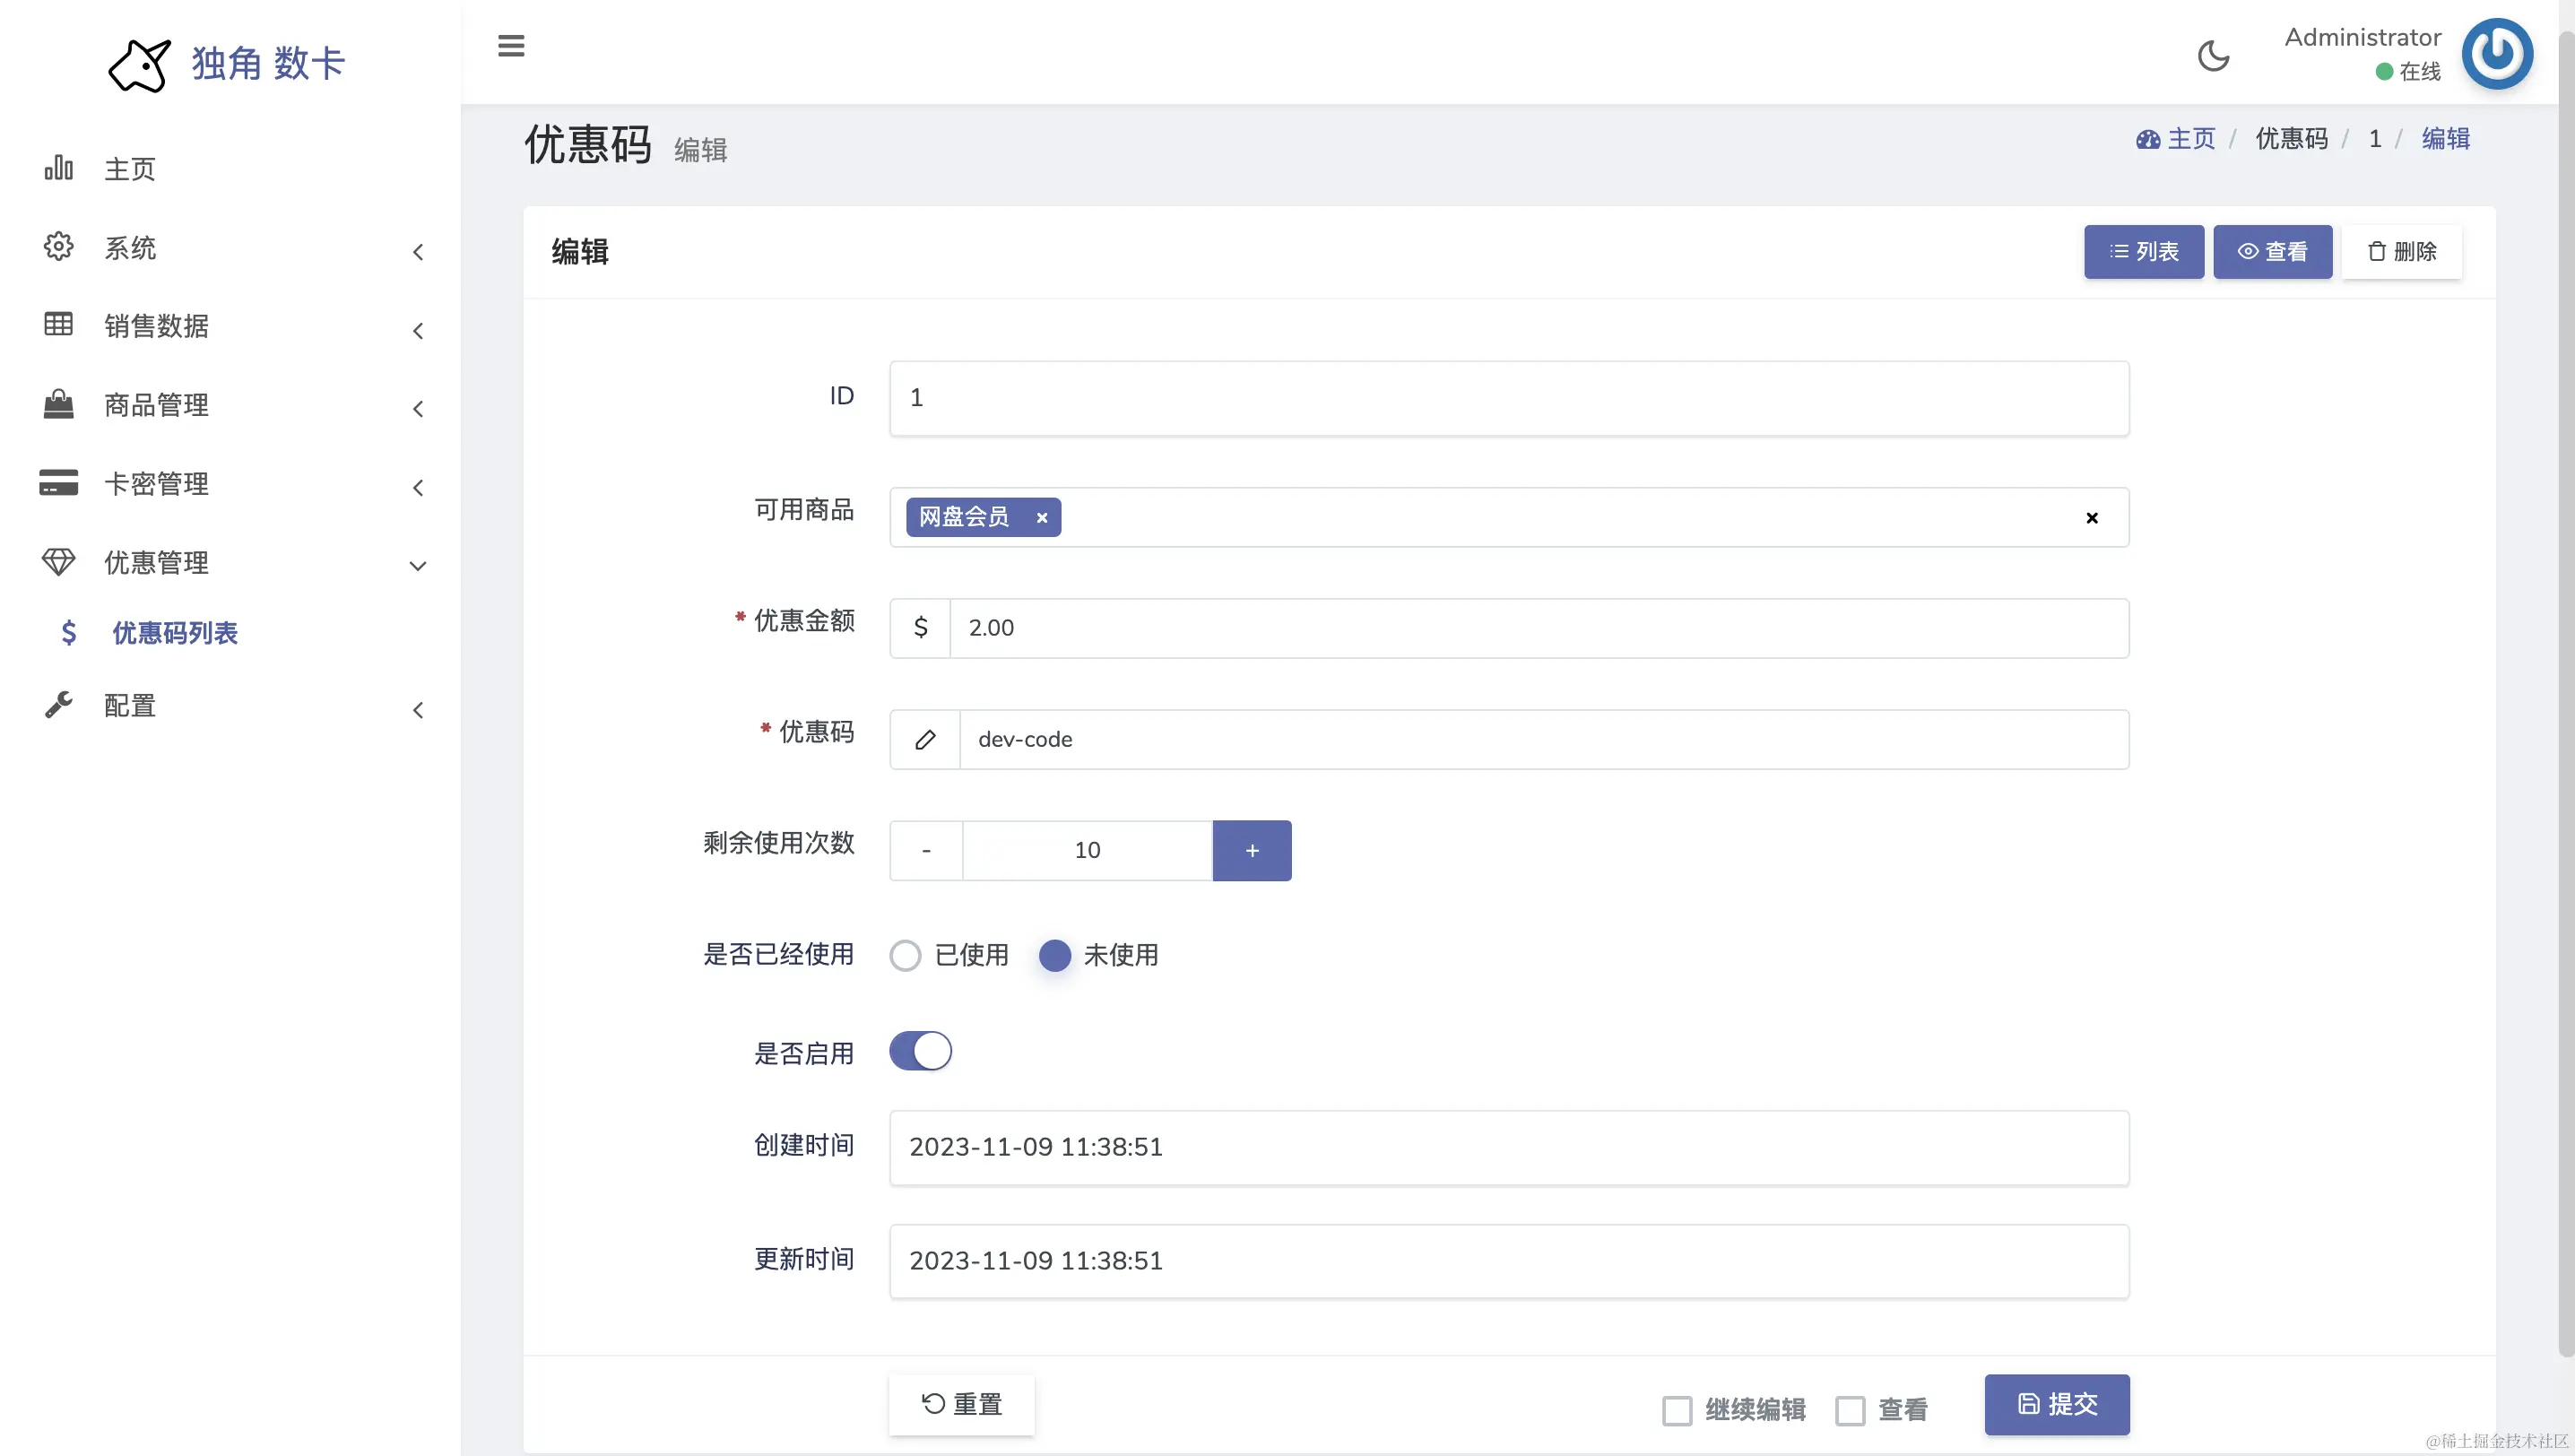Click the 优惠管理 diamond icon

click(59, 561)
